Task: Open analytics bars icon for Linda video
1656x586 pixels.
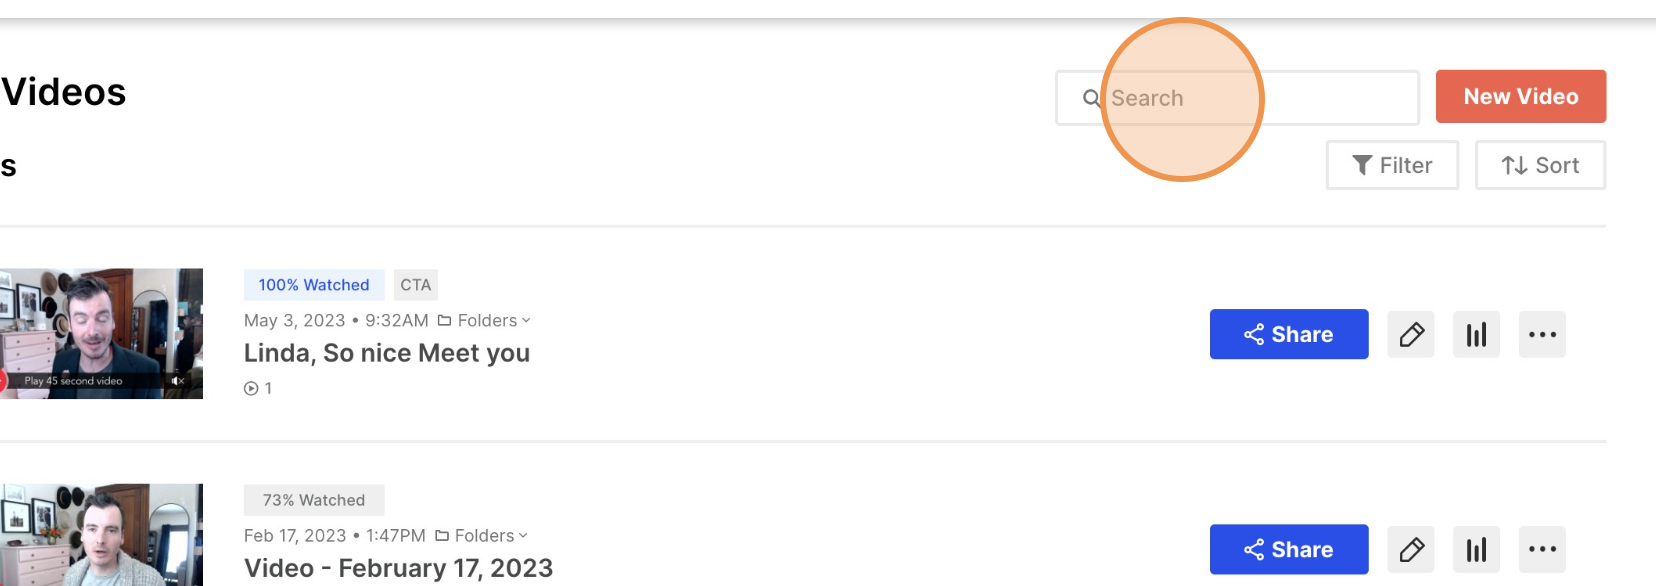Action: pyautogui.click(x=1476, y=334)
